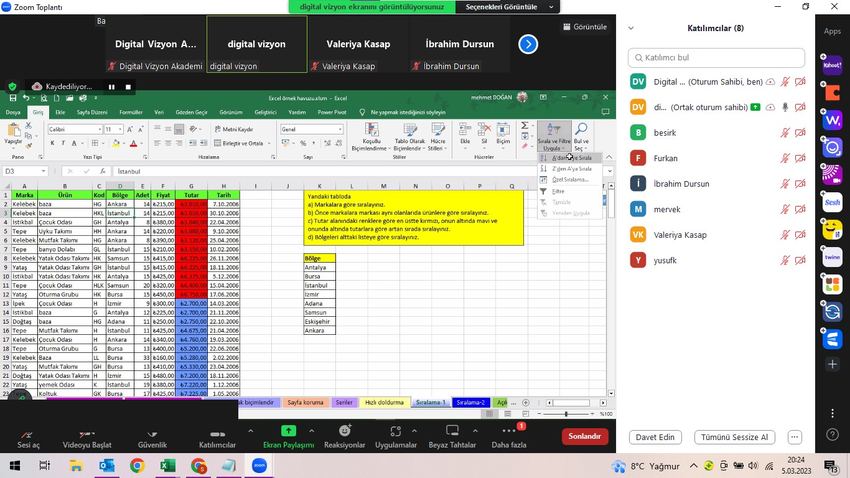Viewport: 850px width, 478px height.
Task: Click Bul ve Seç magnifier in Excel ribbon
Action: pos(581,137)
